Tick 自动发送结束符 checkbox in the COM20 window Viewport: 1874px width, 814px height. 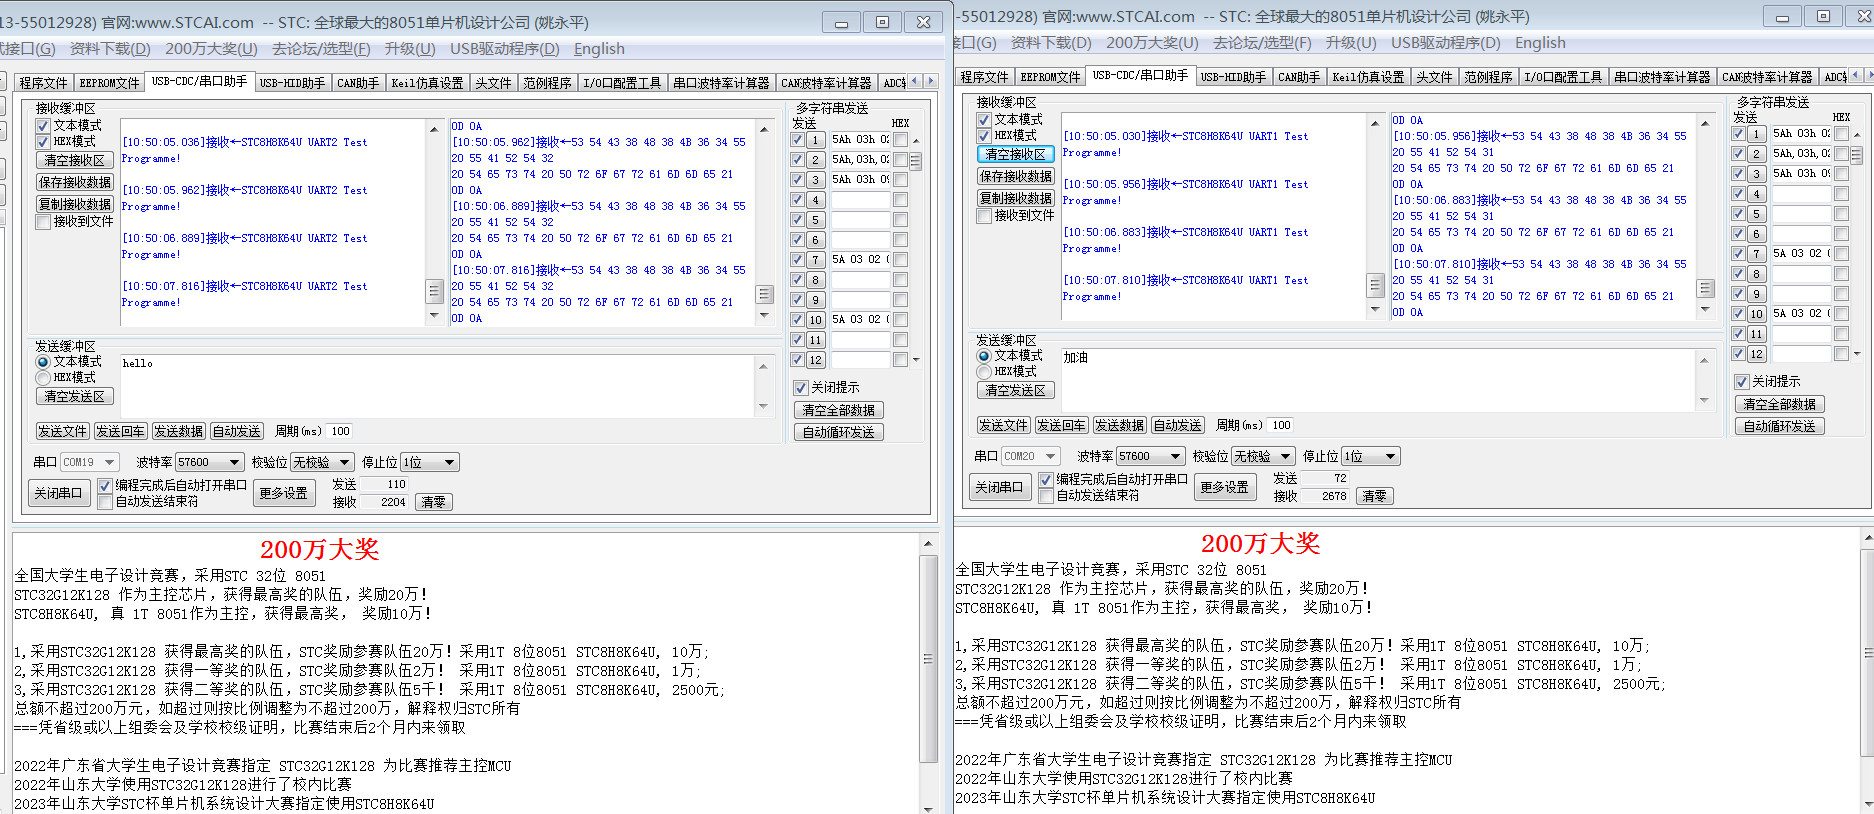pos(1046,496)
